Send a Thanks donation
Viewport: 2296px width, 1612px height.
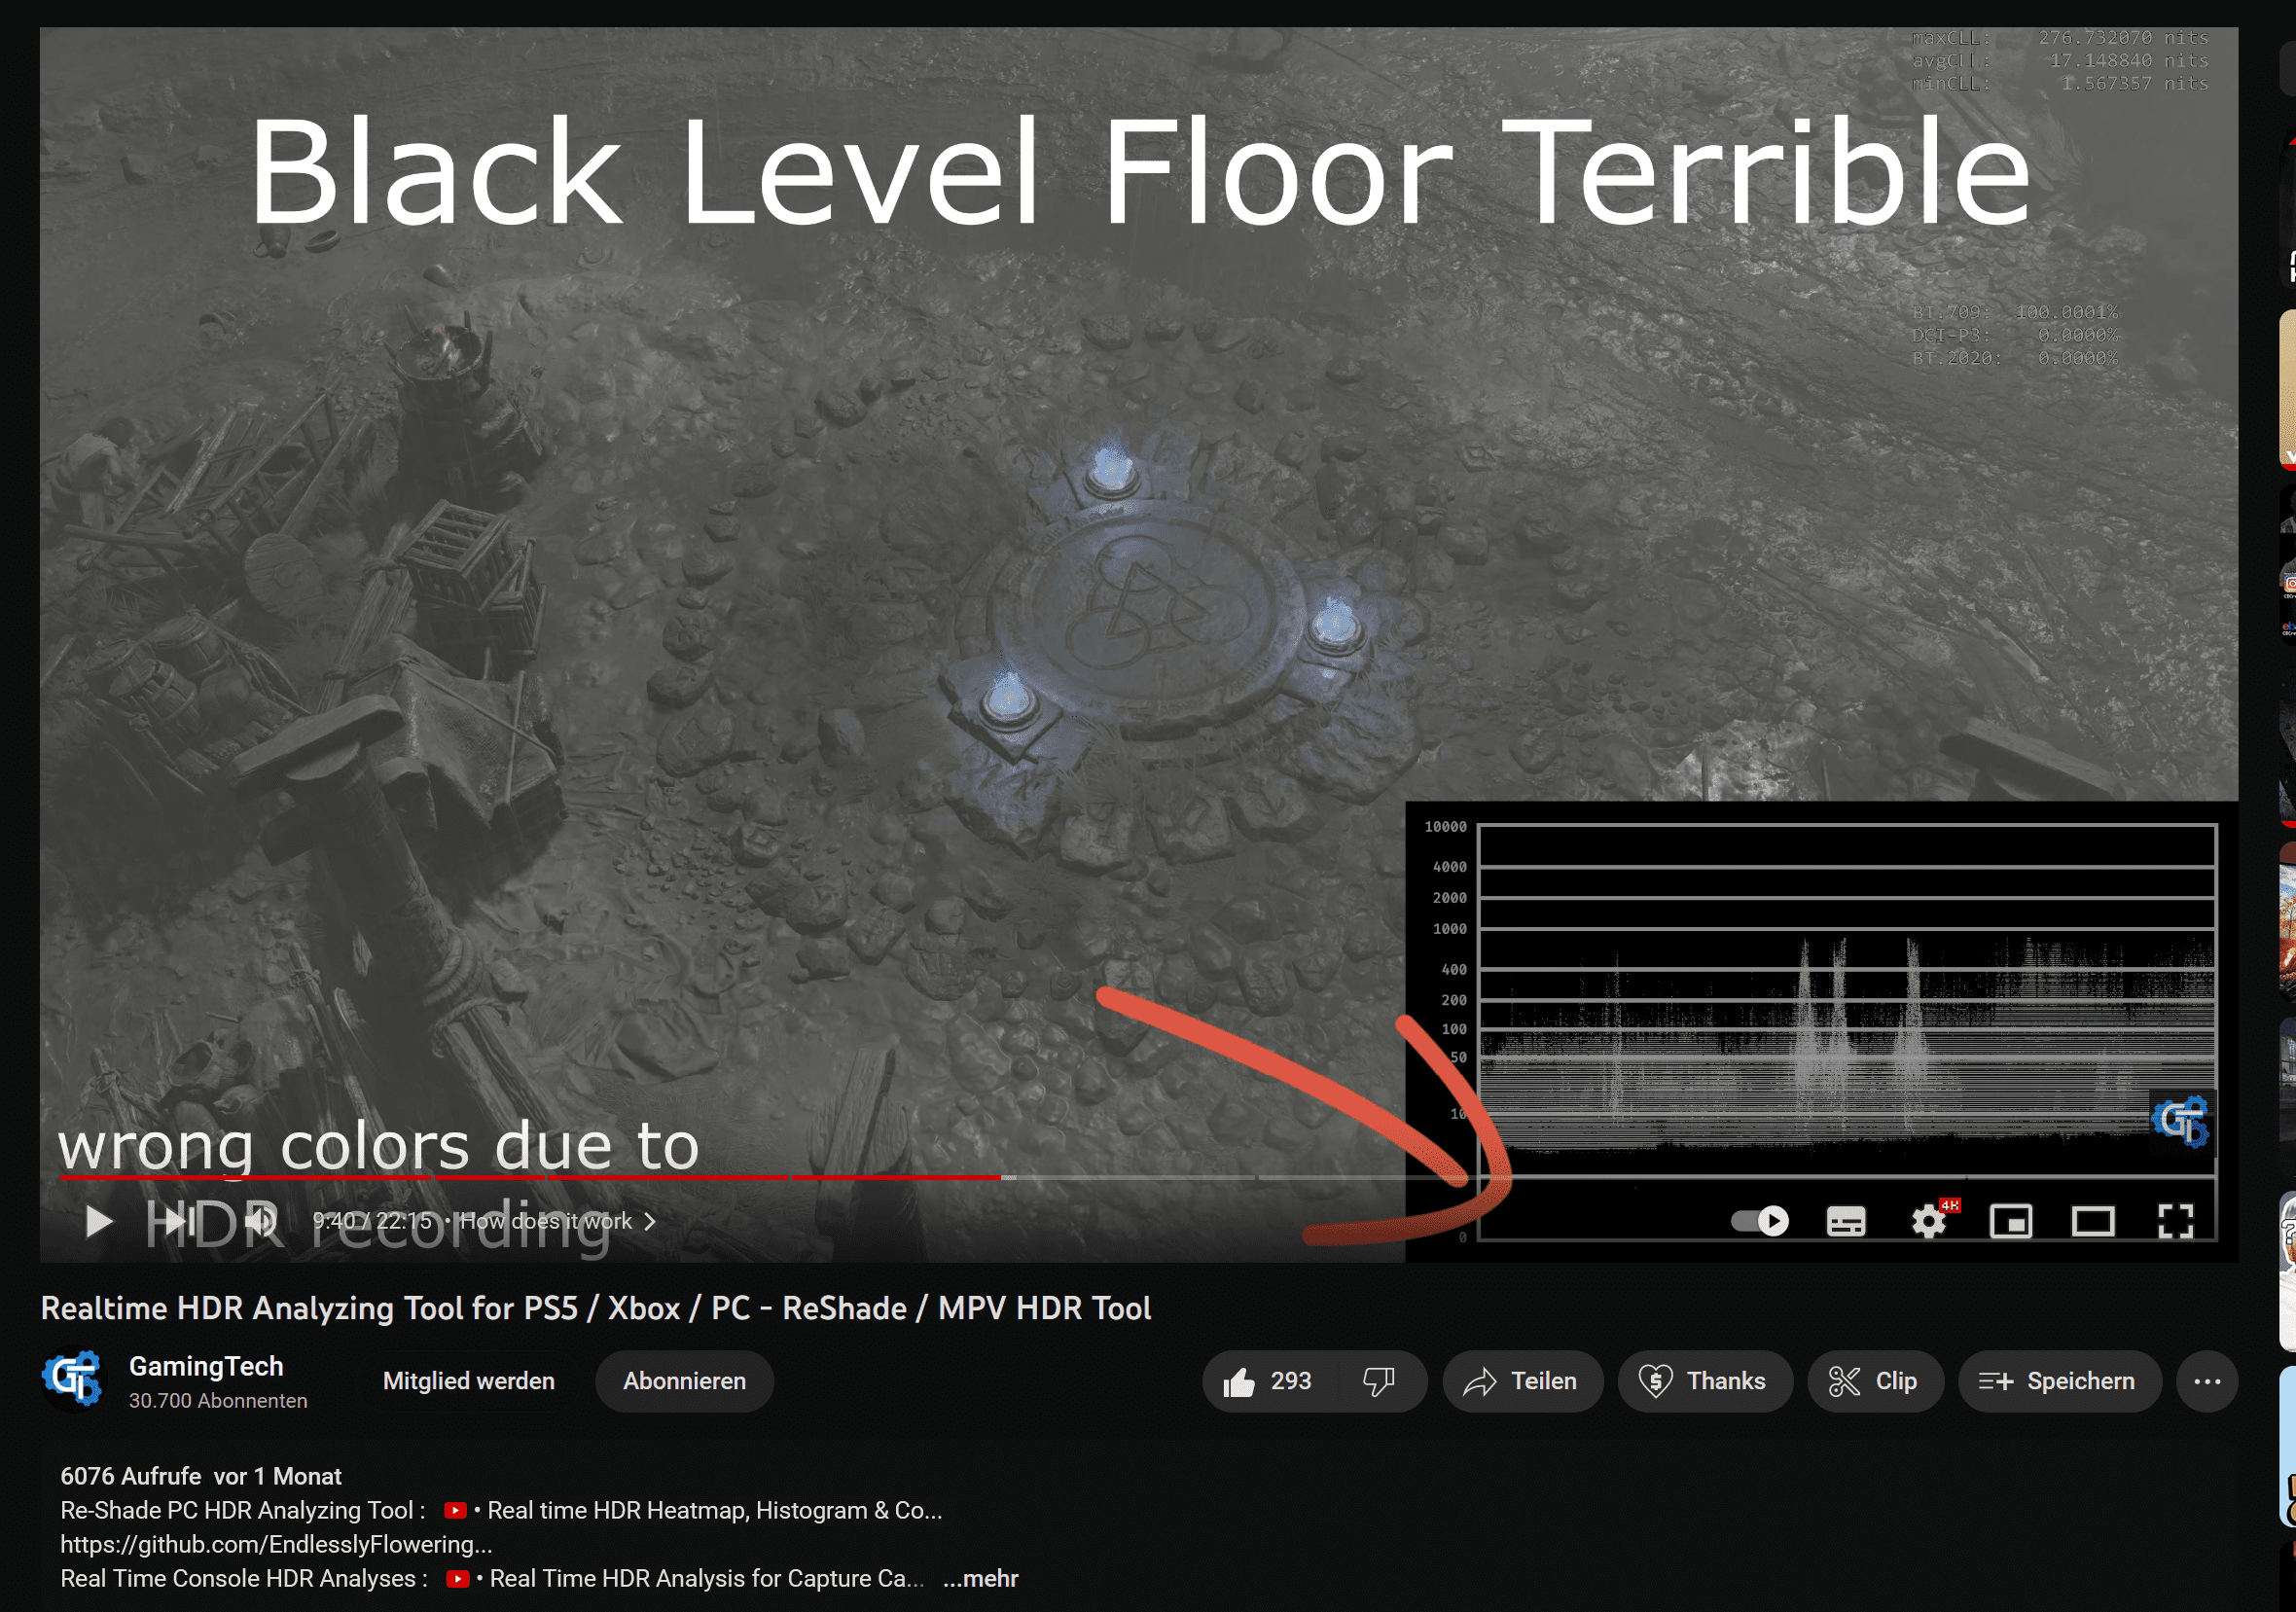[1705, 1381]
